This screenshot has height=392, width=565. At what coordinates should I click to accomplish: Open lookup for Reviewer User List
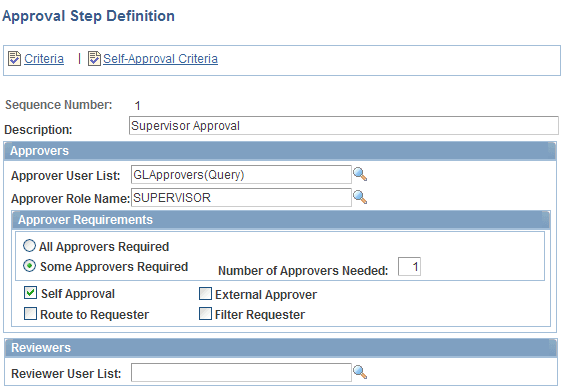point(360,372)
